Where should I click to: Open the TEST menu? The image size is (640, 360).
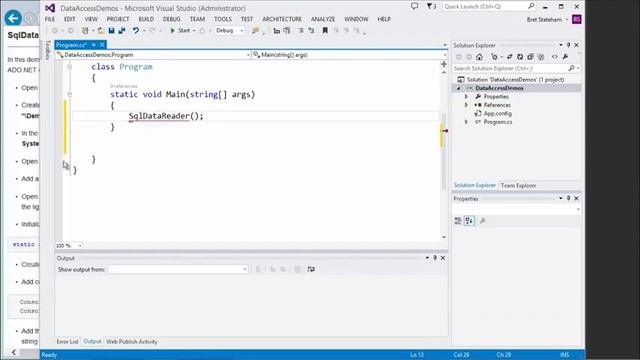pyautogui.click(x=247, y=19)
